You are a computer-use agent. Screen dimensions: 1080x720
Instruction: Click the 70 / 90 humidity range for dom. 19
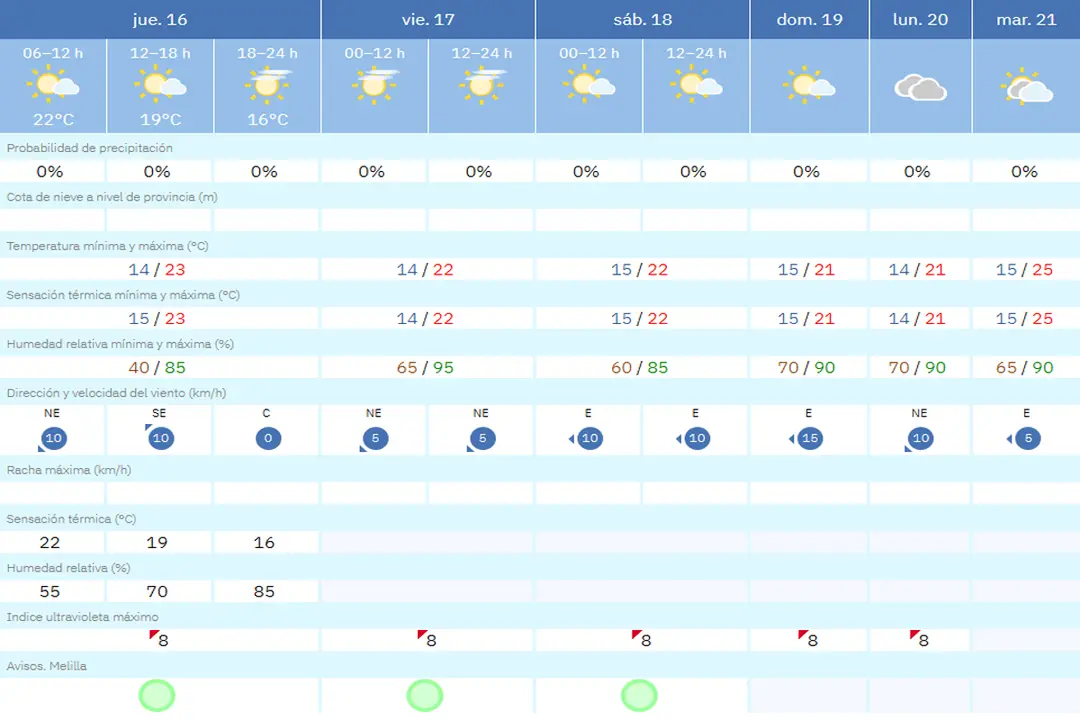[807, 367]
